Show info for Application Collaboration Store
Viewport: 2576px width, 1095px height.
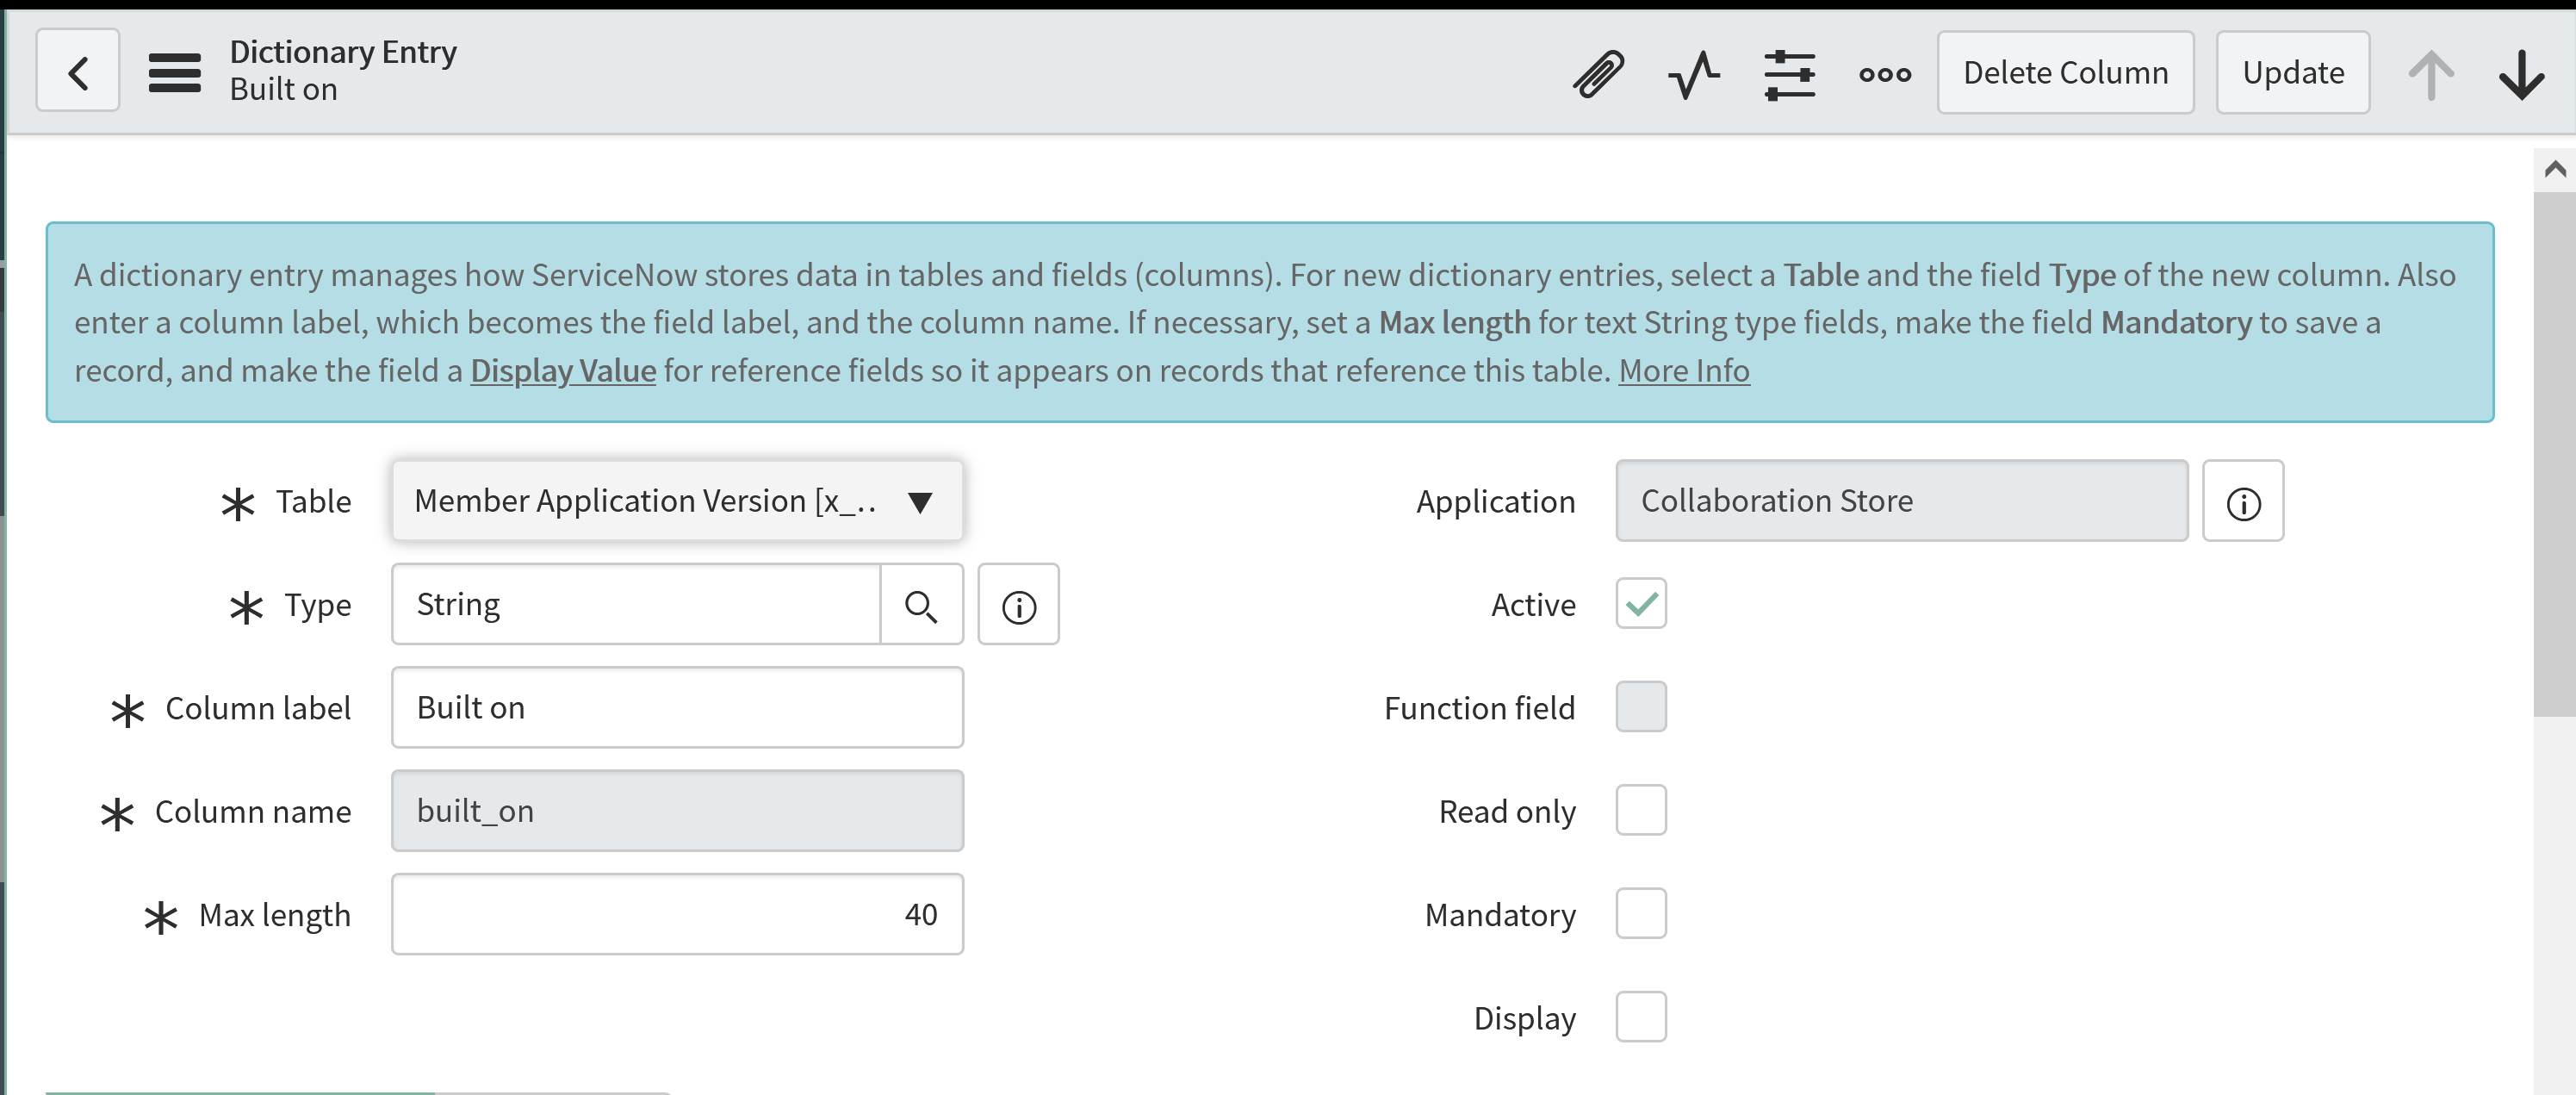(x=2242, y=502)
